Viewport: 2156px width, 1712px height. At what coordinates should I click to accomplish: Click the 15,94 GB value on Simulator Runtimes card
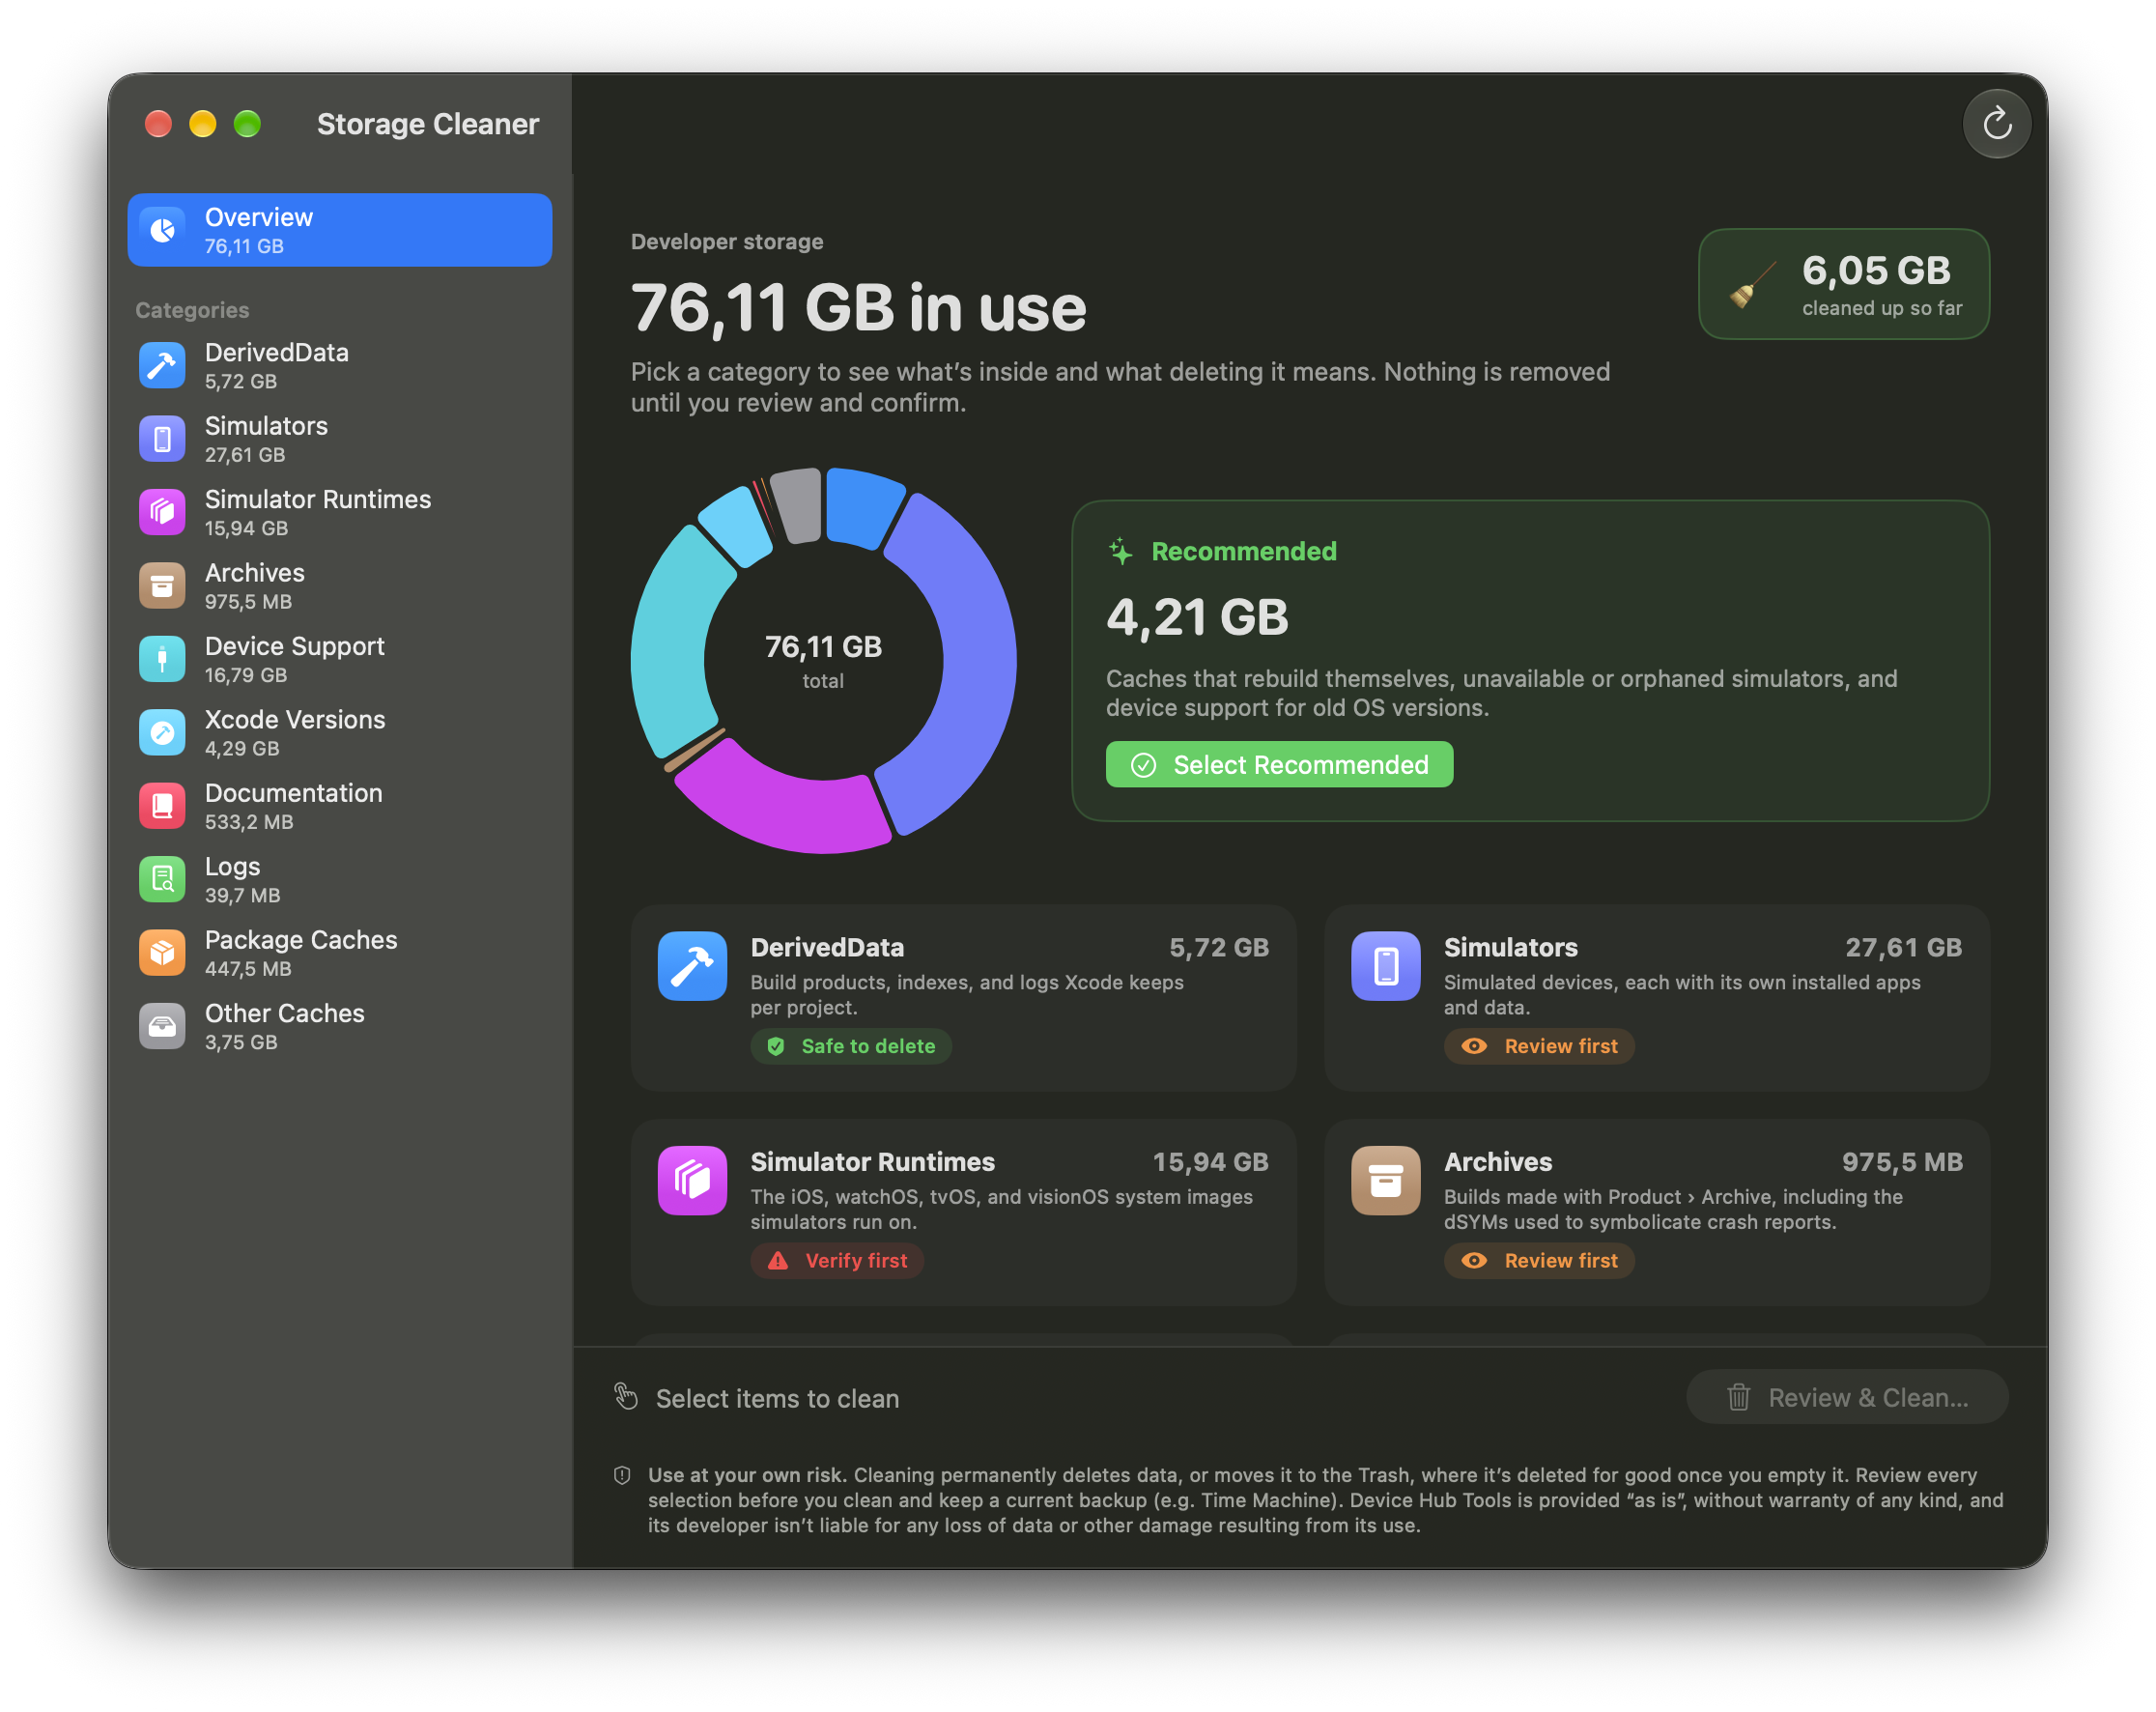coord(1210,1162)
